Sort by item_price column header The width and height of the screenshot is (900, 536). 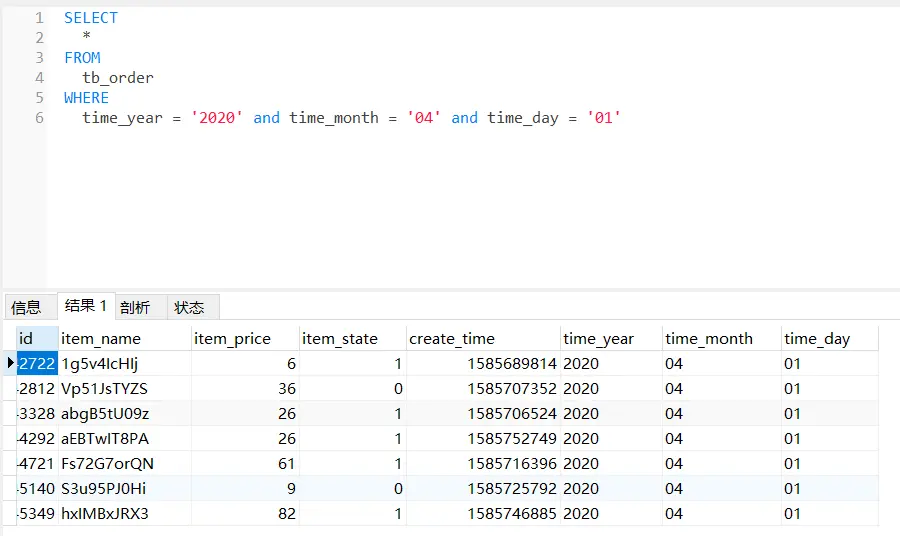point(232,338)
